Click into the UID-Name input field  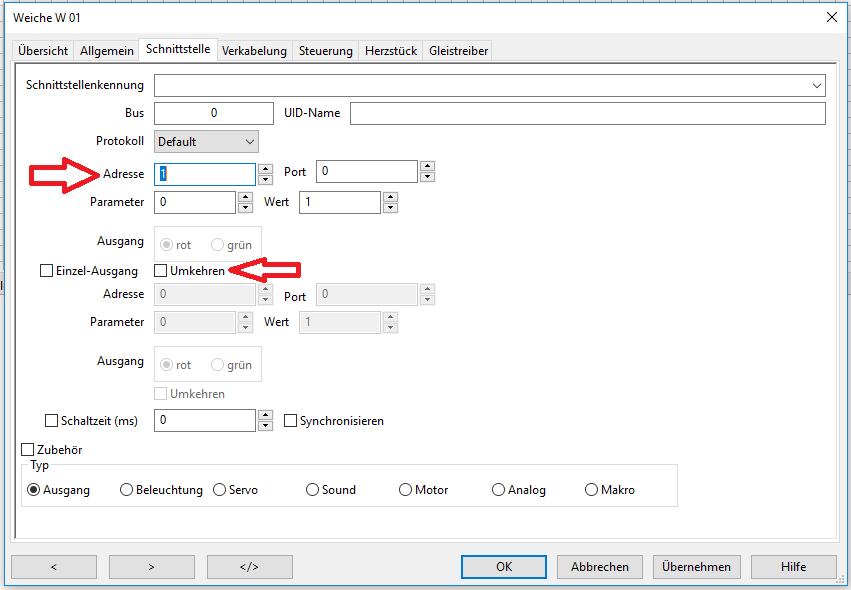[x=587, y=113]
